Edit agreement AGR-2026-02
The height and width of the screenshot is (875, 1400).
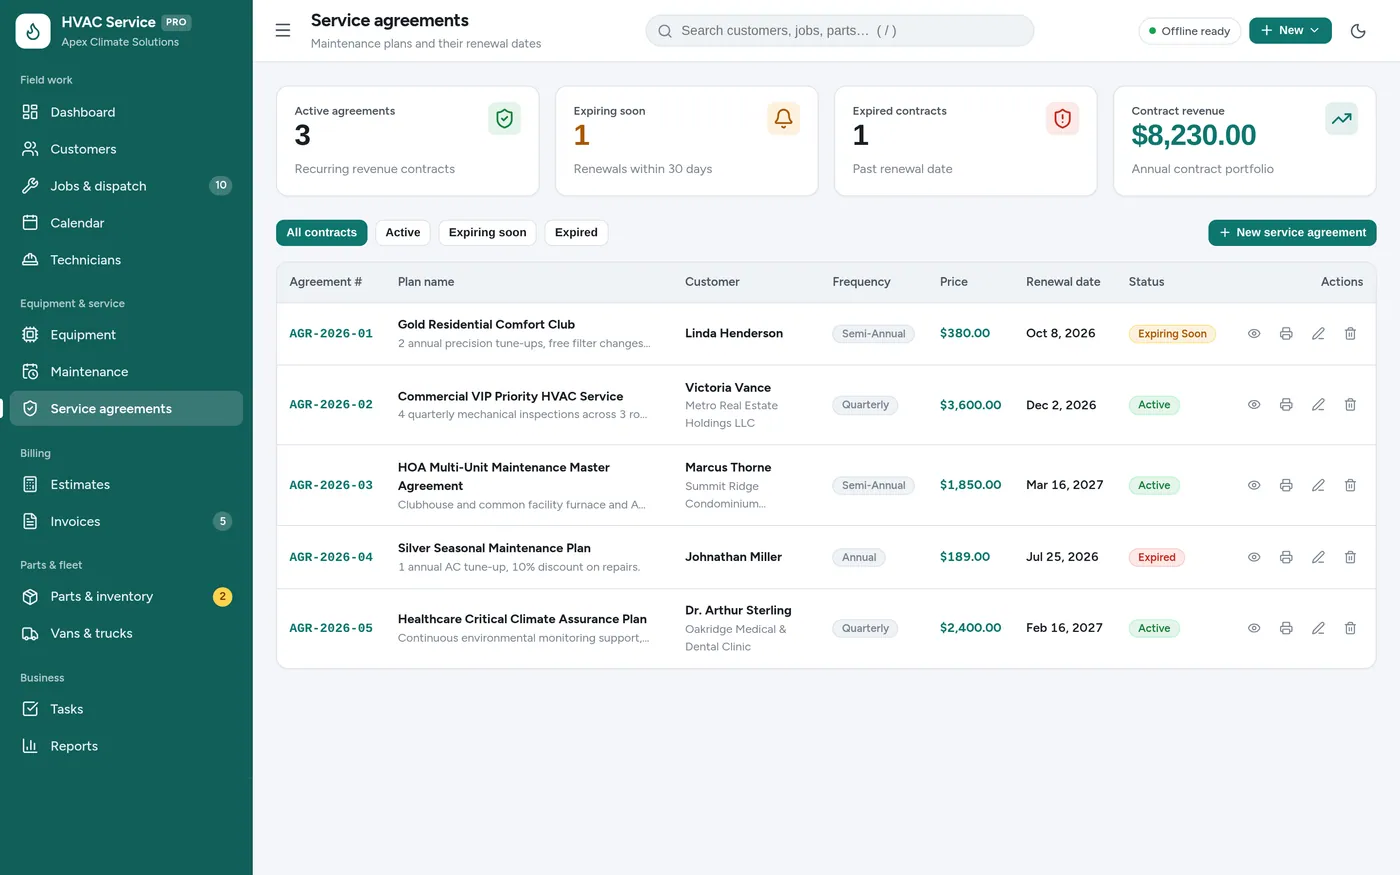pos(1318,405)
